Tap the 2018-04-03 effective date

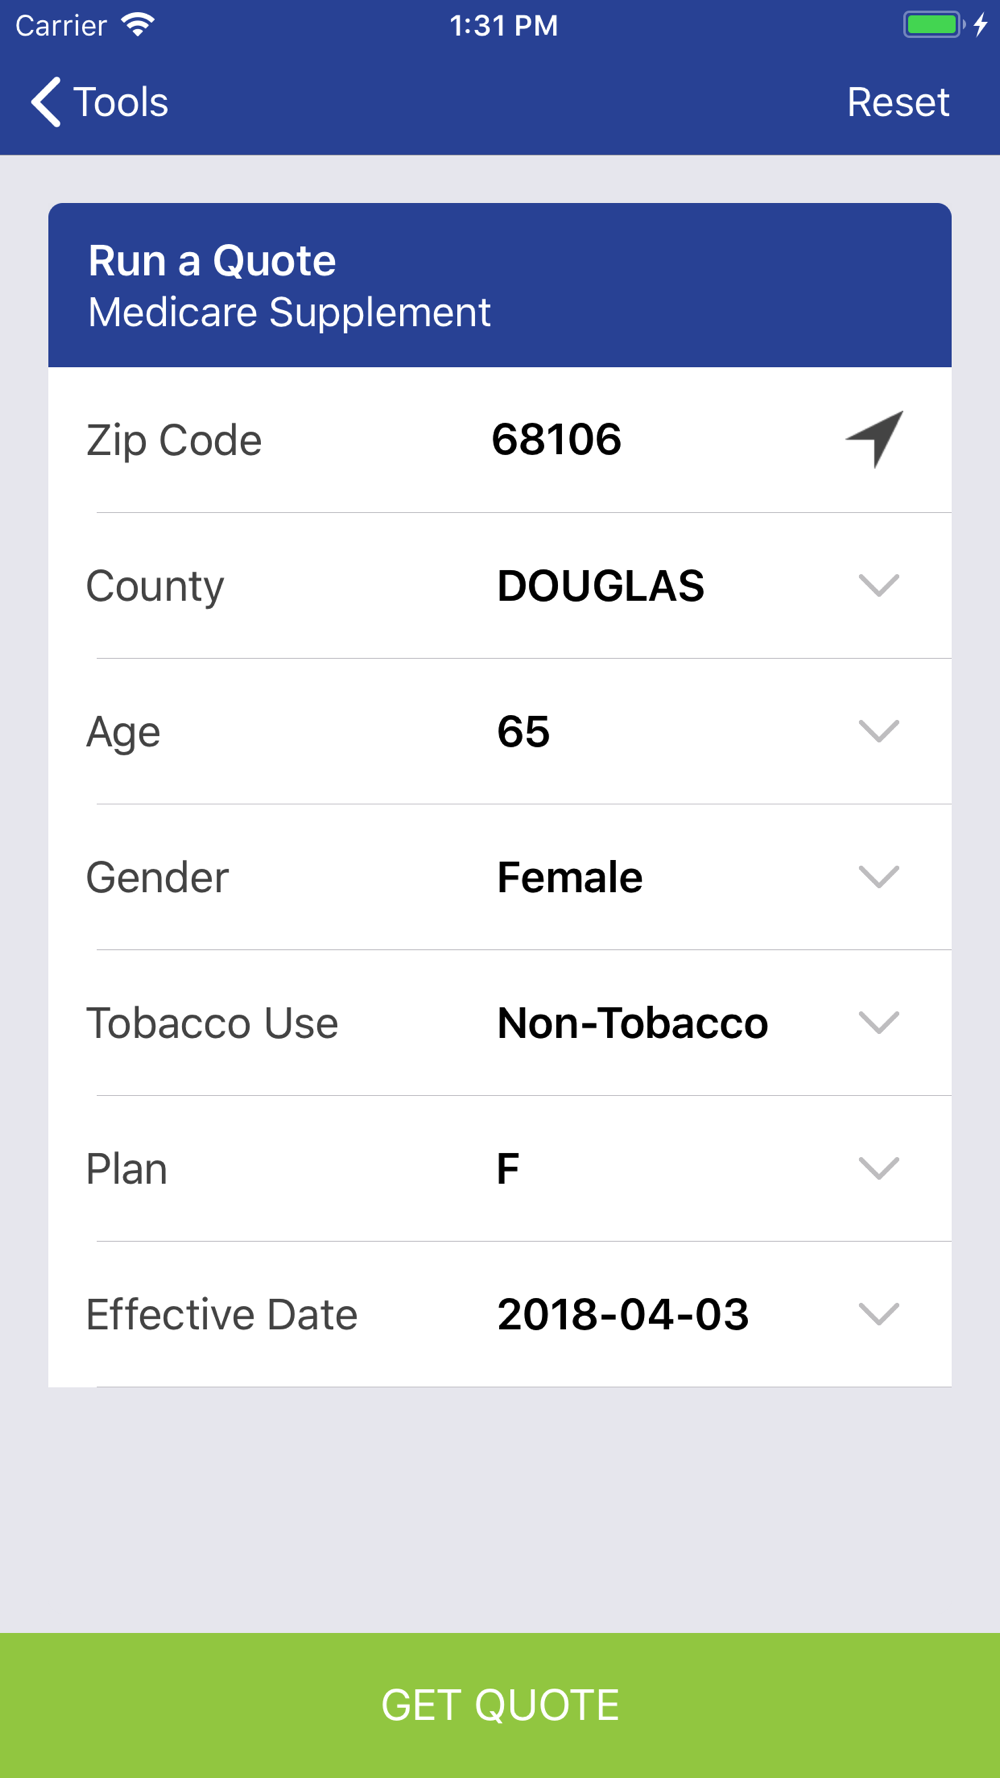623,1315
